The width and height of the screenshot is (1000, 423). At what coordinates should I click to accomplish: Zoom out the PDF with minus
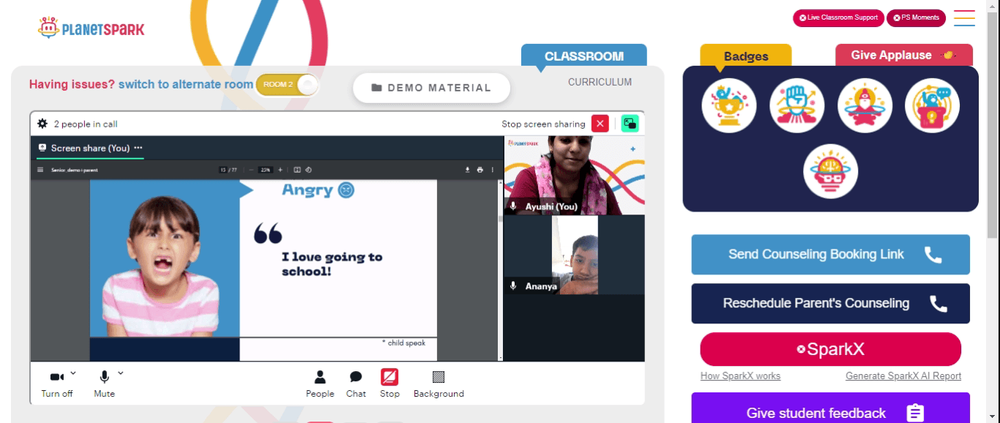point(251,170)
